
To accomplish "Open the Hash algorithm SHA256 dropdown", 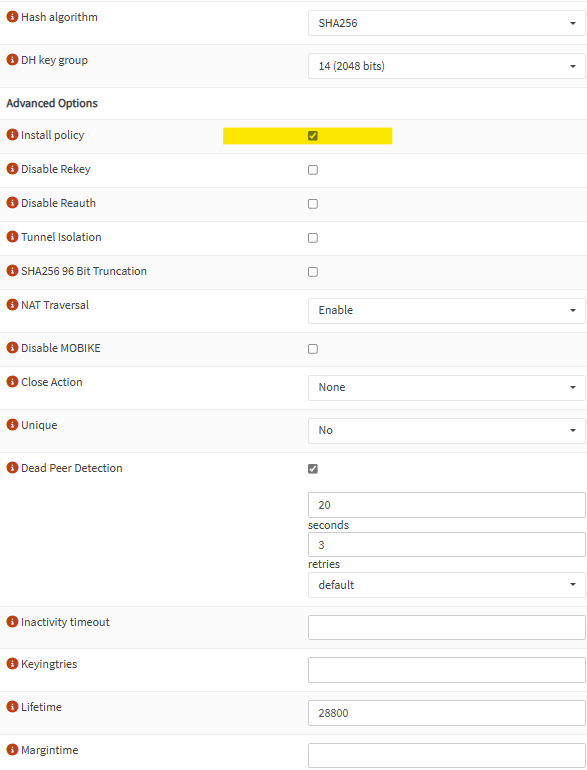I will tap(447, 23).
